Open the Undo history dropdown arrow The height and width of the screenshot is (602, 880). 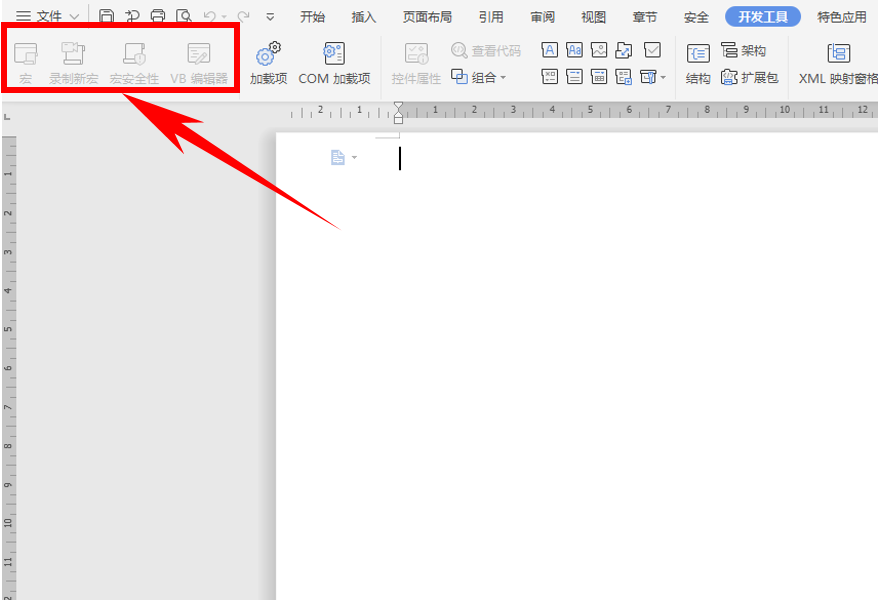coord(224,17)
